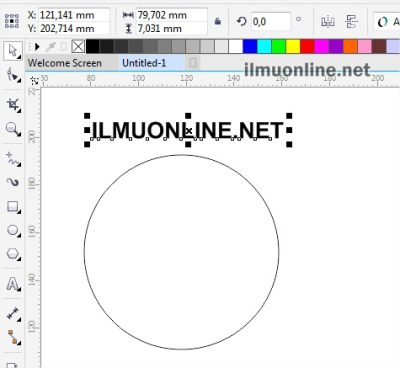Open the Untitled-1 document tab
Screen dimensions: 400x368
click(x=144, y=63)
